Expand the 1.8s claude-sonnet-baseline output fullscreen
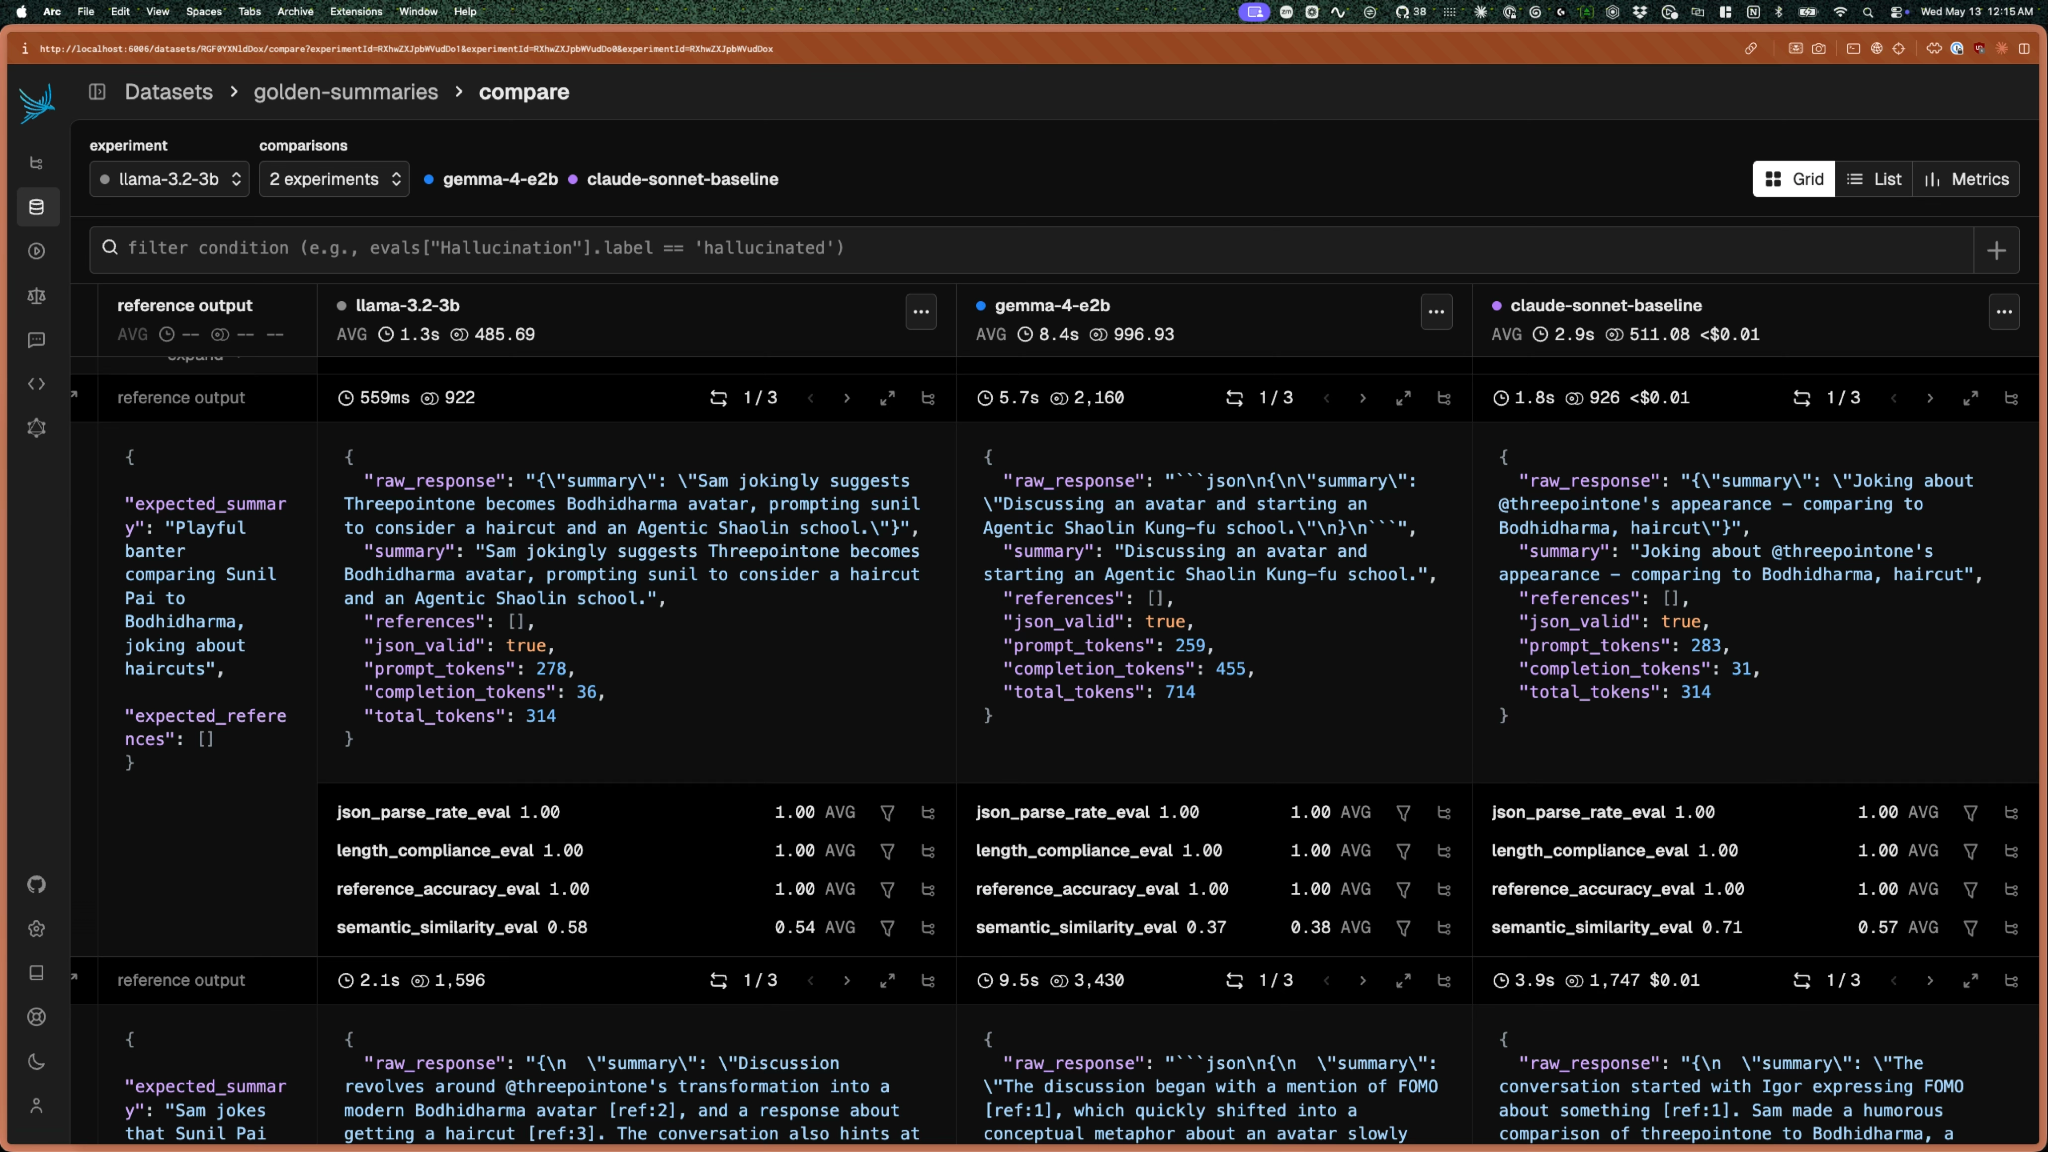This screenshot has width=2048, height=1152. tap(1970, 398)
